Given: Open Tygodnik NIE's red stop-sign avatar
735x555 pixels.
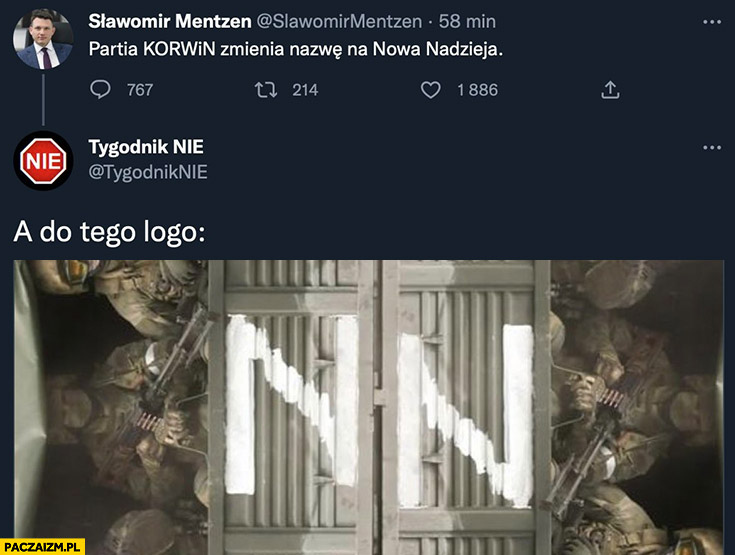Looking at the screenshot, I should coord(43,161).
